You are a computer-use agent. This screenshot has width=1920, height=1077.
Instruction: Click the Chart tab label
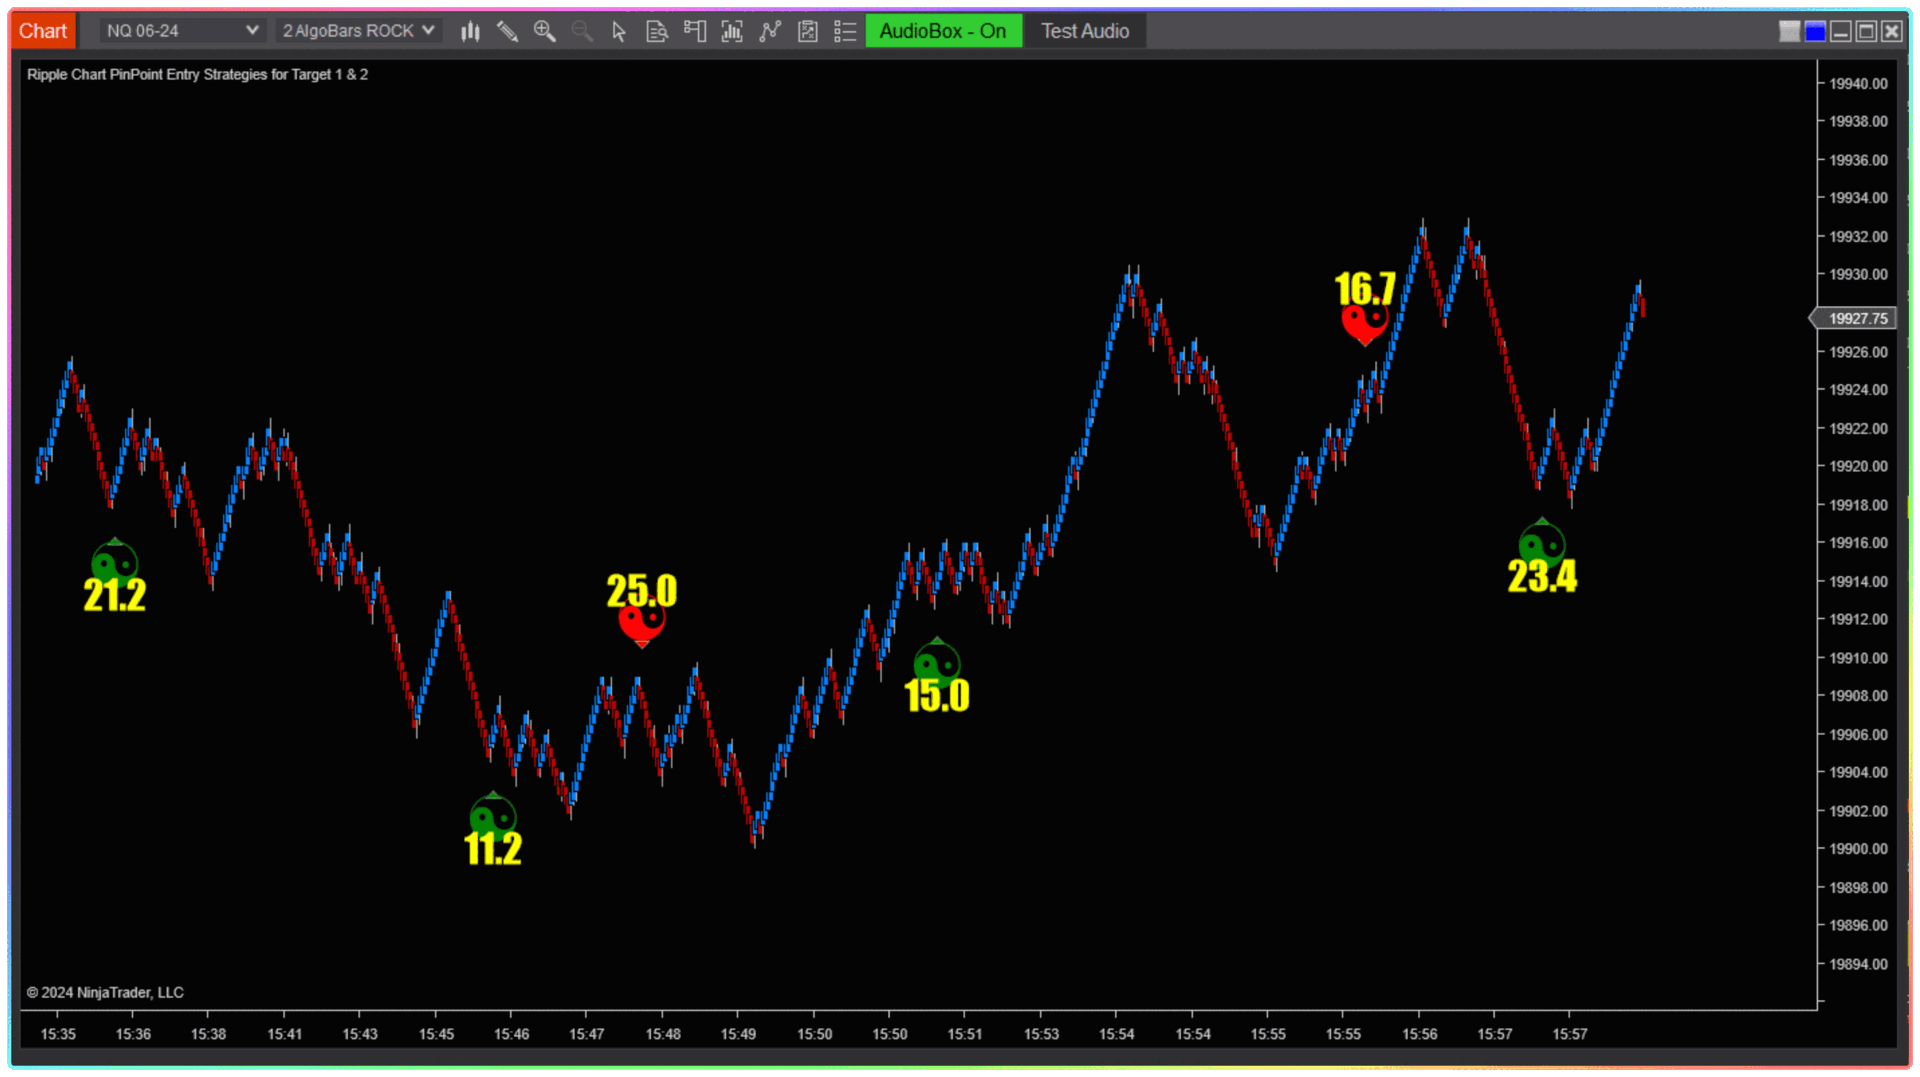coord(42,31)
